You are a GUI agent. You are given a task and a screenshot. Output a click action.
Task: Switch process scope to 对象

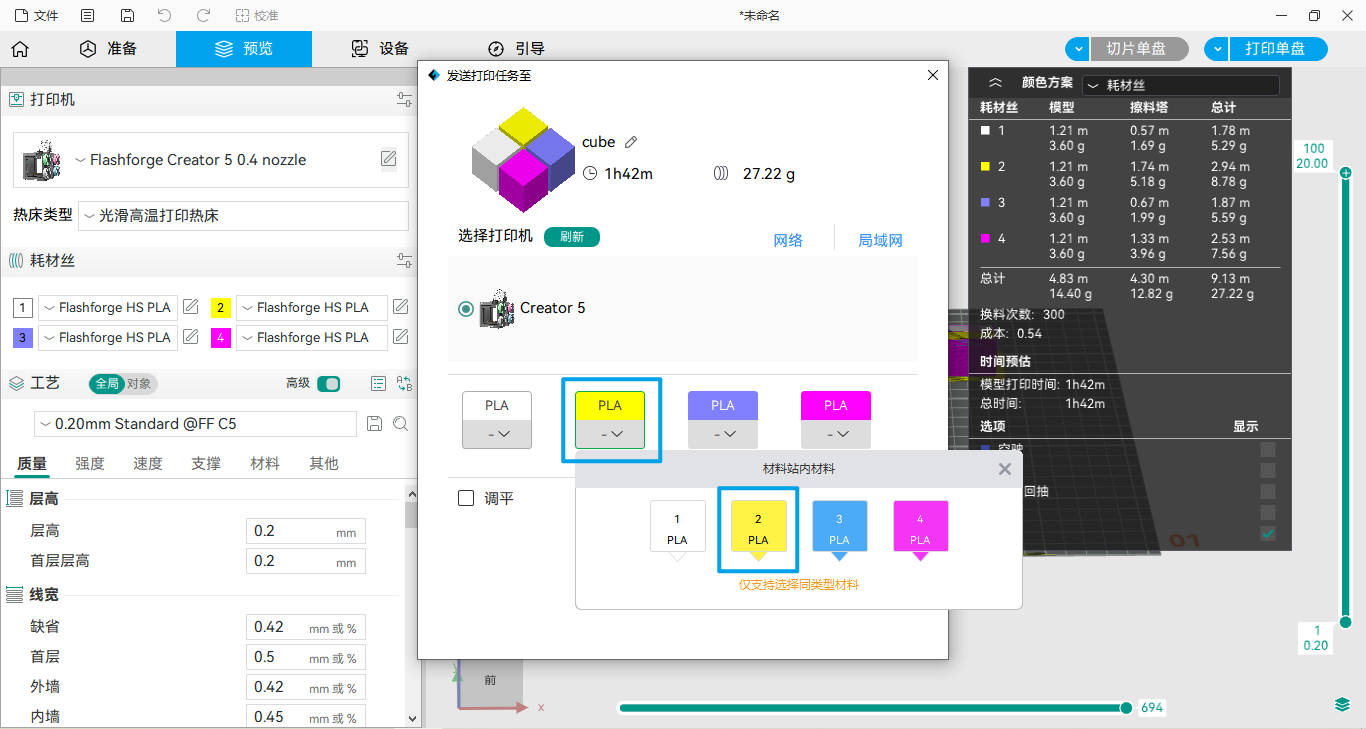coord(140,383)
